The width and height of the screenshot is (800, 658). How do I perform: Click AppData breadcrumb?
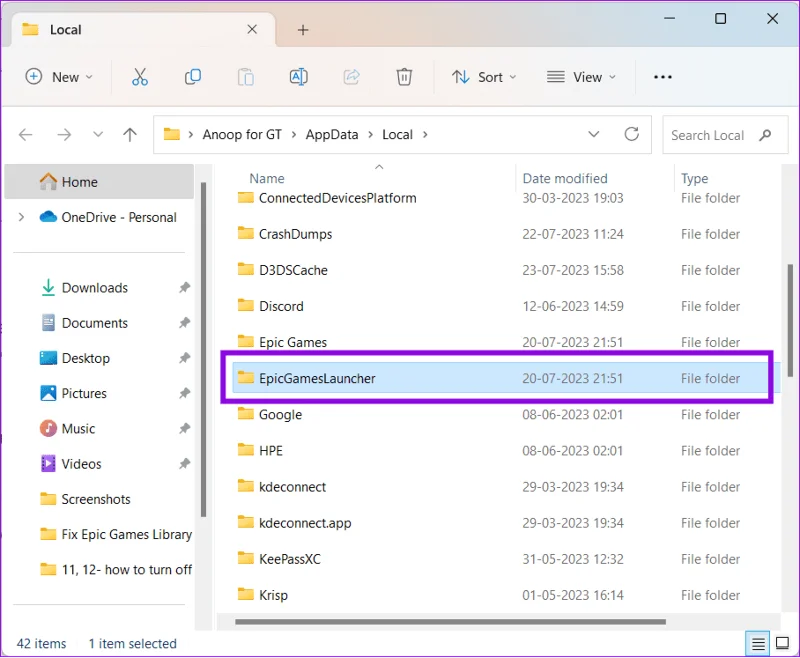click(x=332, y=135)
